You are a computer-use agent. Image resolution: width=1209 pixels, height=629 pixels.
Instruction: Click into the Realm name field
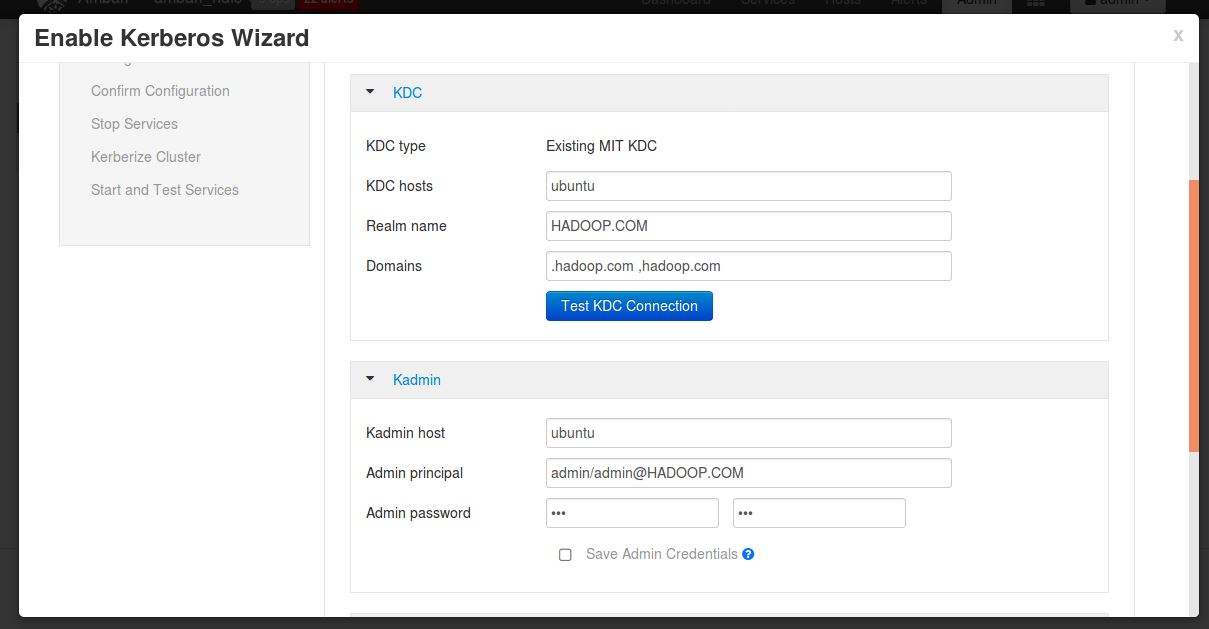point(748,226)
